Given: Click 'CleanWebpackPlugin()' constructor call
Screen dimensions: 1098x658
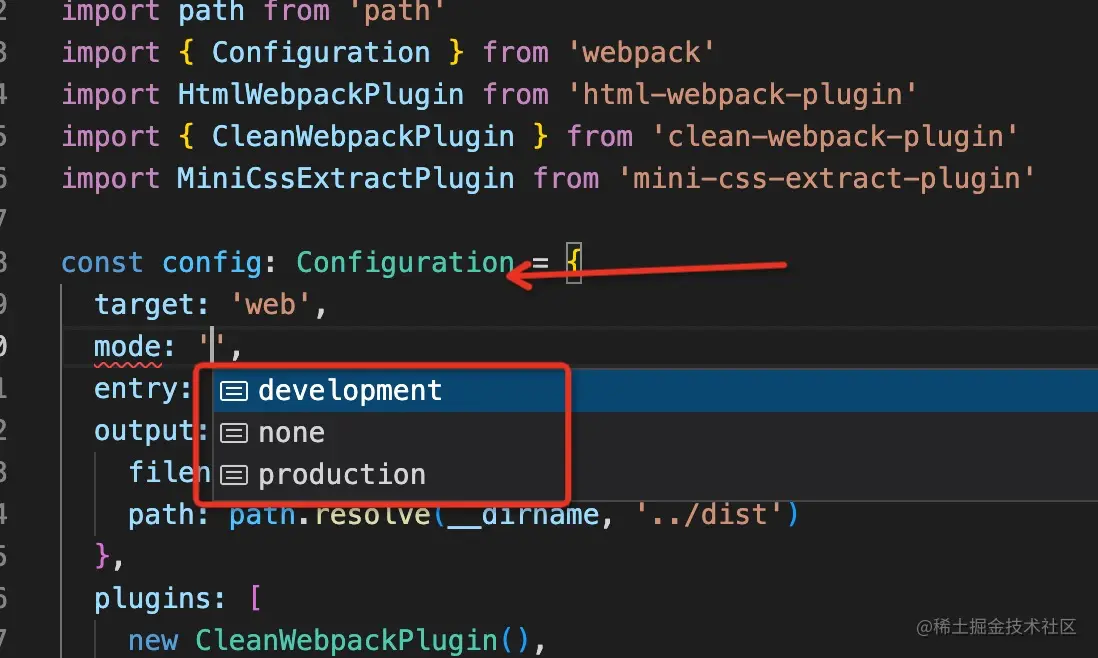Looking at the screenshot, I should coord(362,640).
